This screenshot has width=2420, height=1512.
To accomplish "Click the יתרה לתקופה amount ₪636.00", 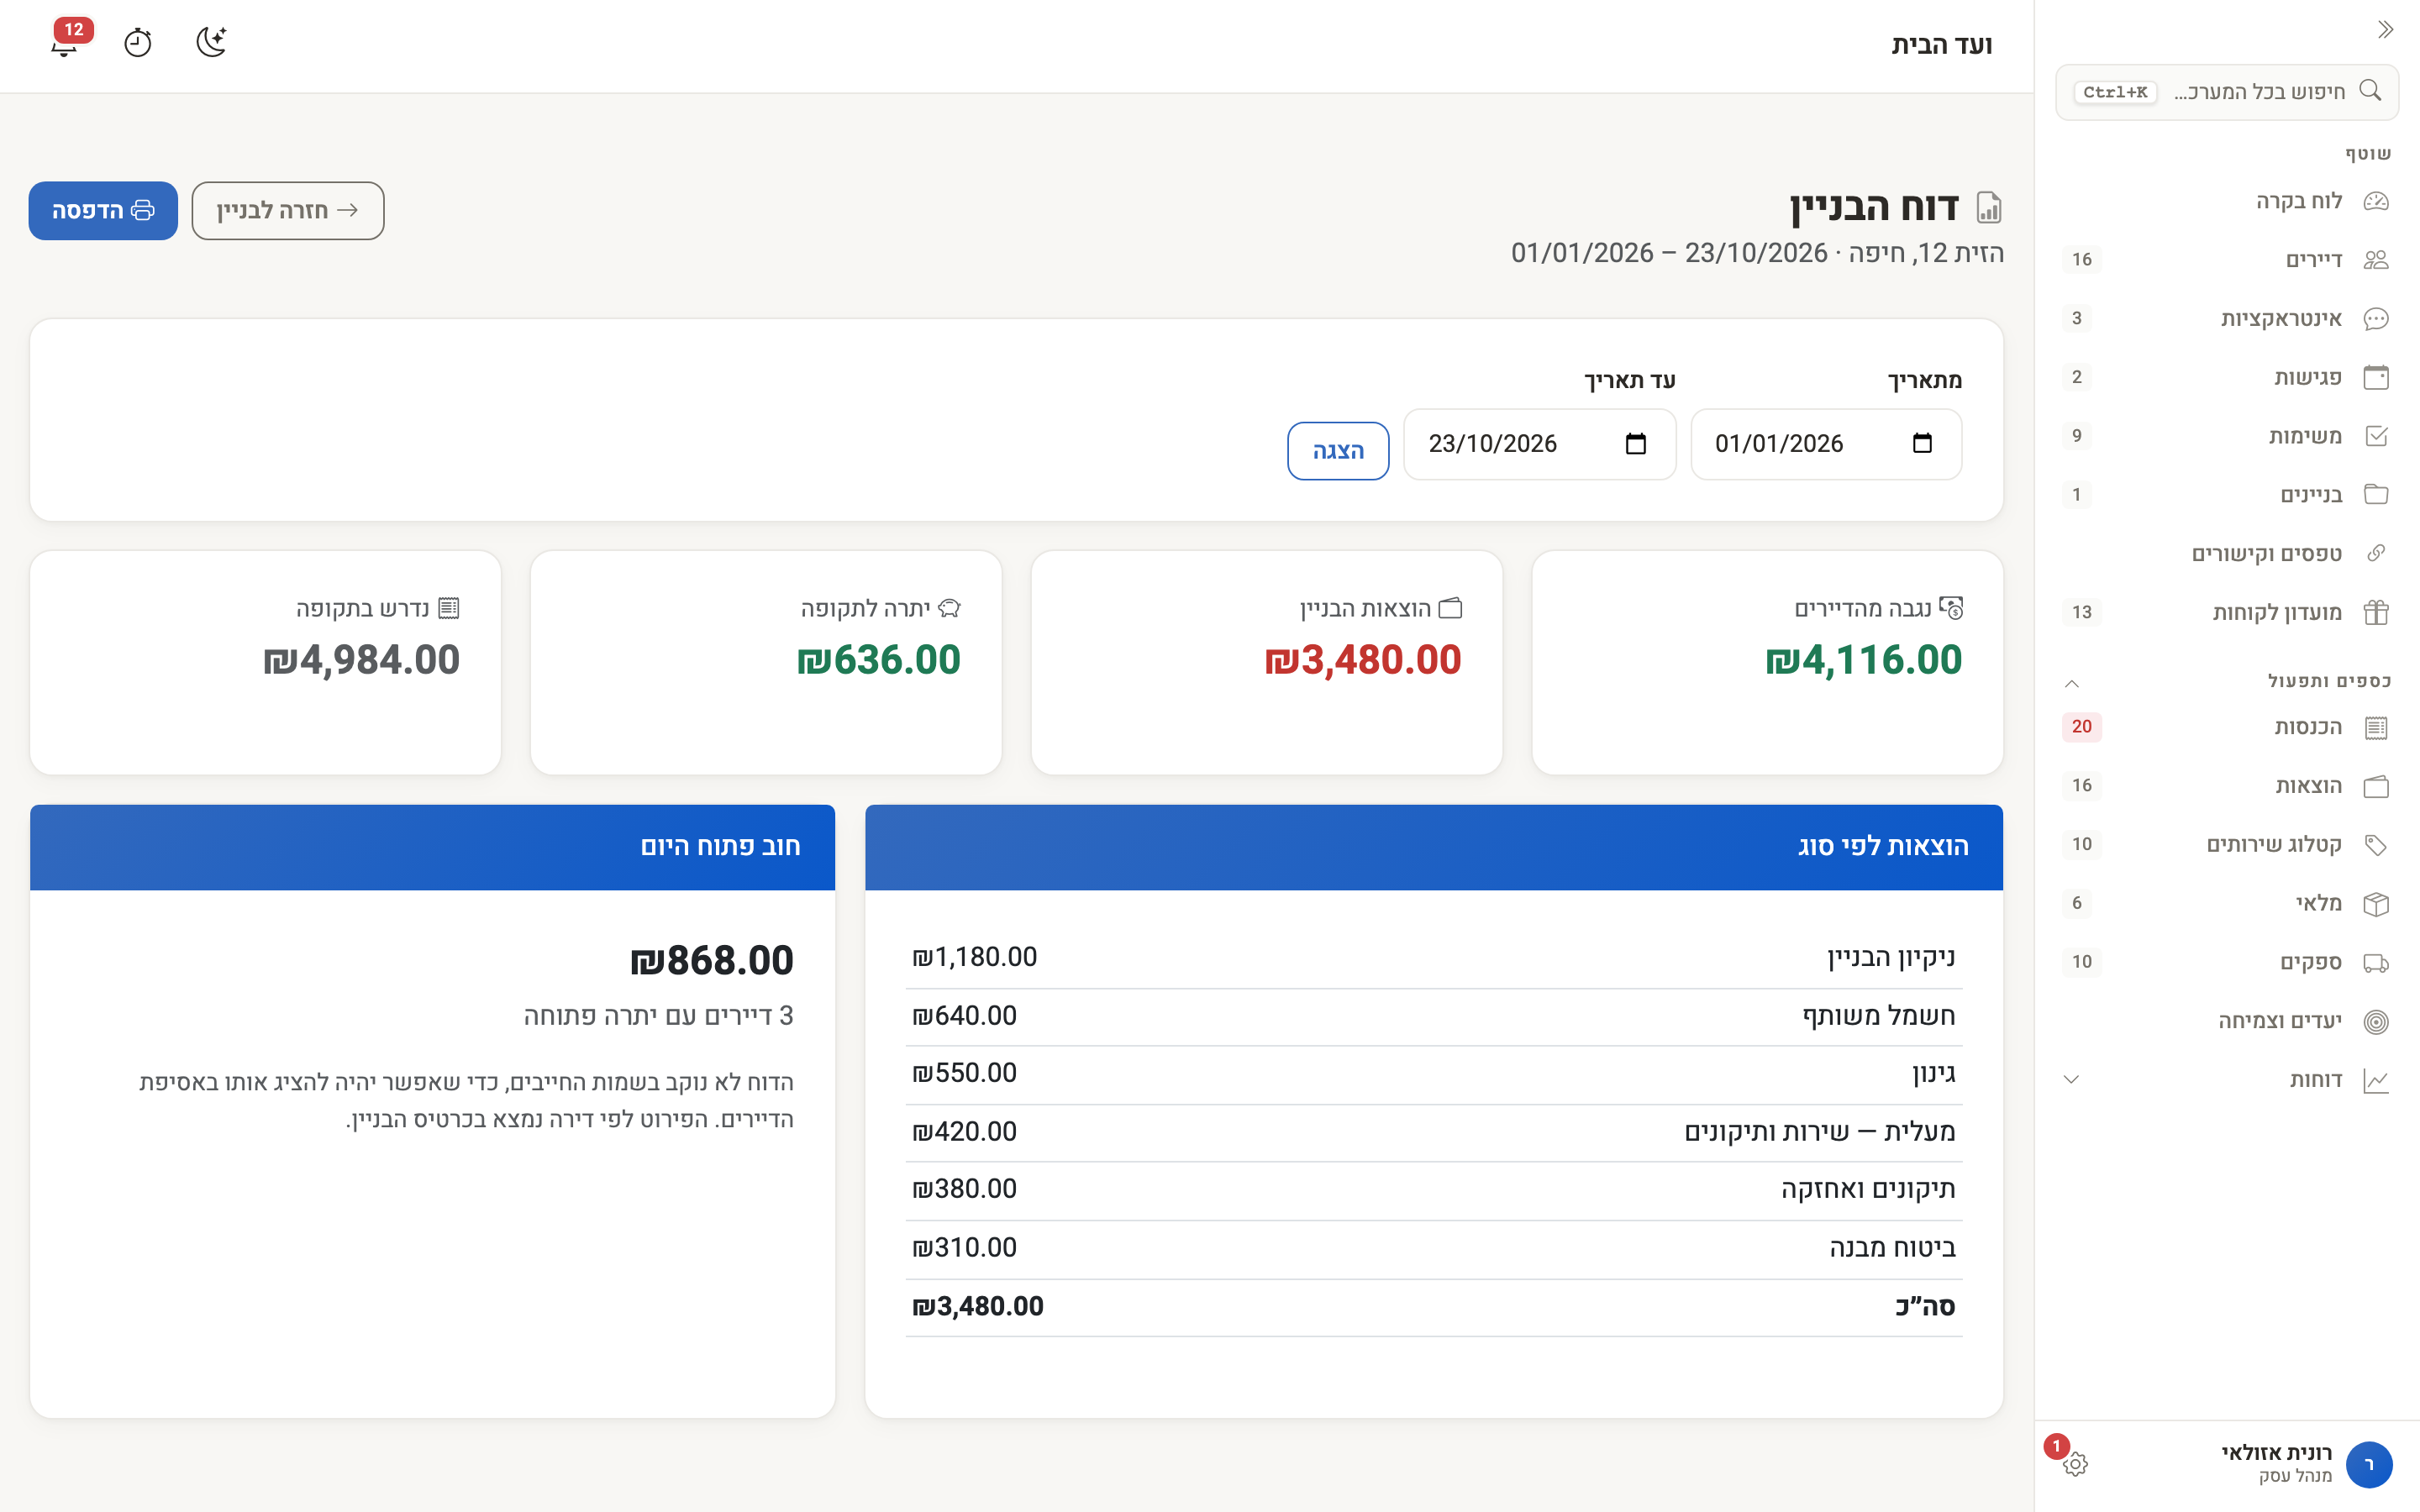I will pos(879,660).
